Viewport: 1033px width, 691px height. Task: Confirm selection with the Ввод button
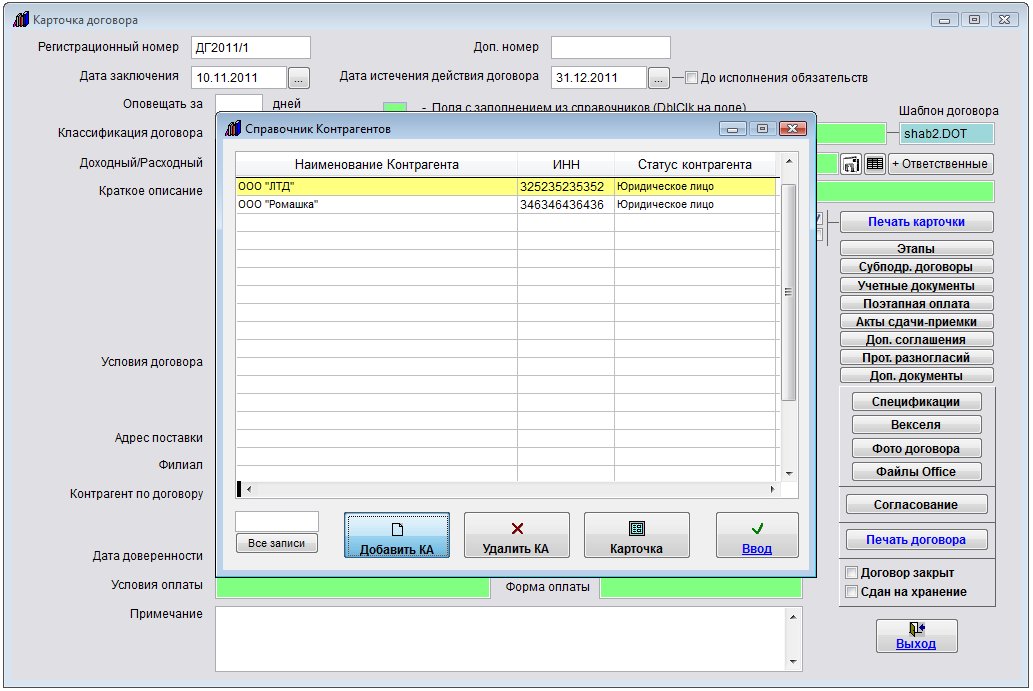(x=757, y=535)
